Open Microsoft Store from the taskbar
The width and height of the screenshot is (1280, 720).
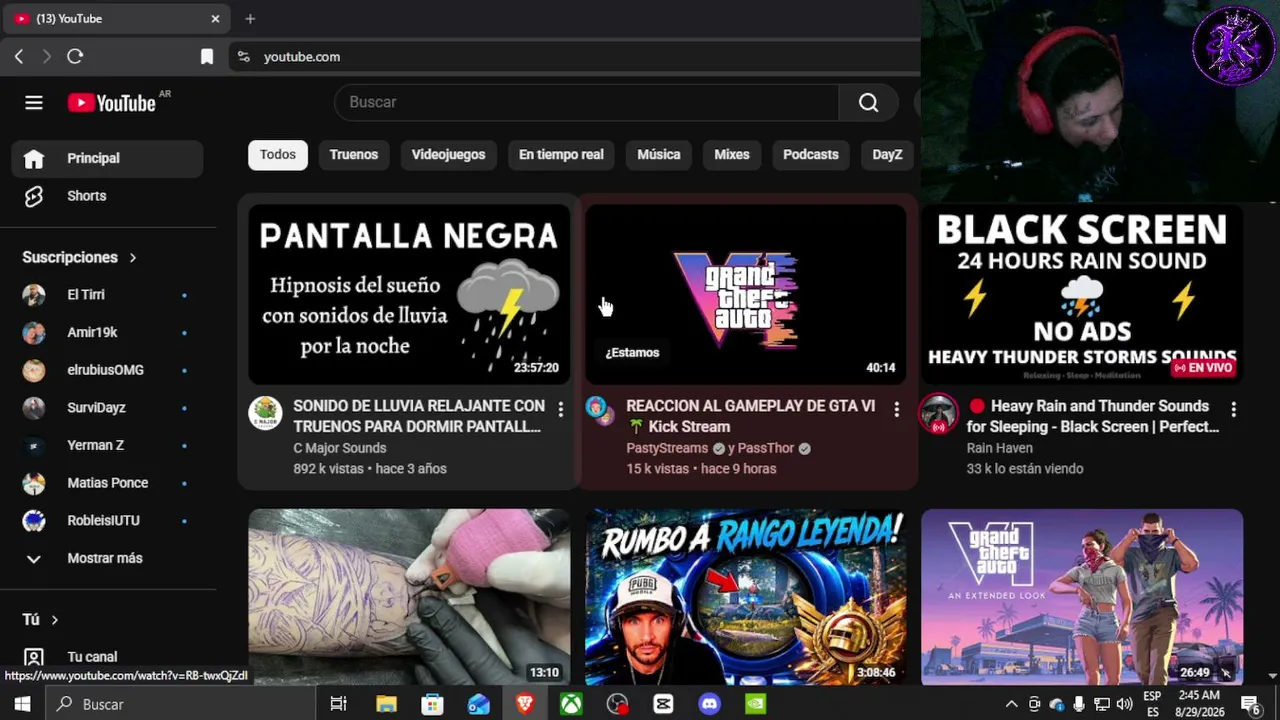[432, 704]
